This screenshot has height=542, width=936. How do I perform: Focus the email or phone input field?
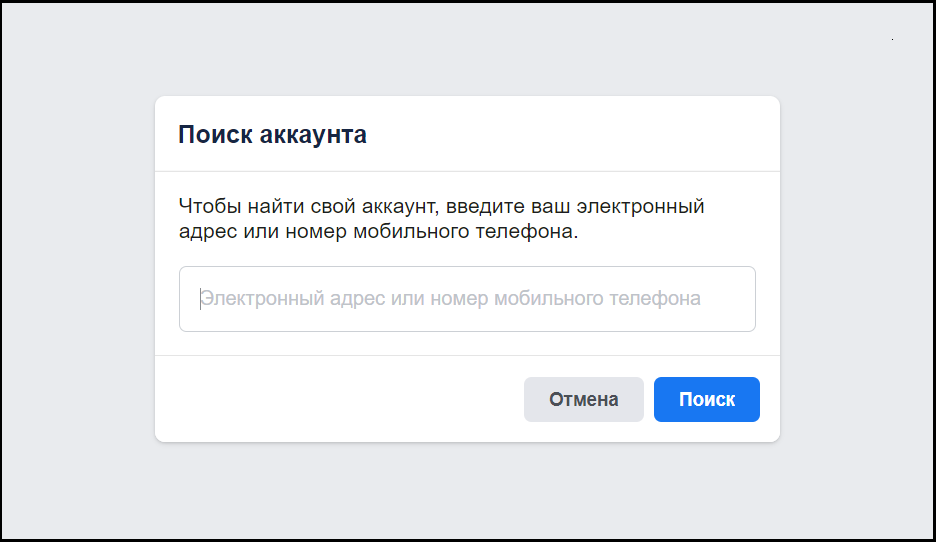click(x=467, y=299)
